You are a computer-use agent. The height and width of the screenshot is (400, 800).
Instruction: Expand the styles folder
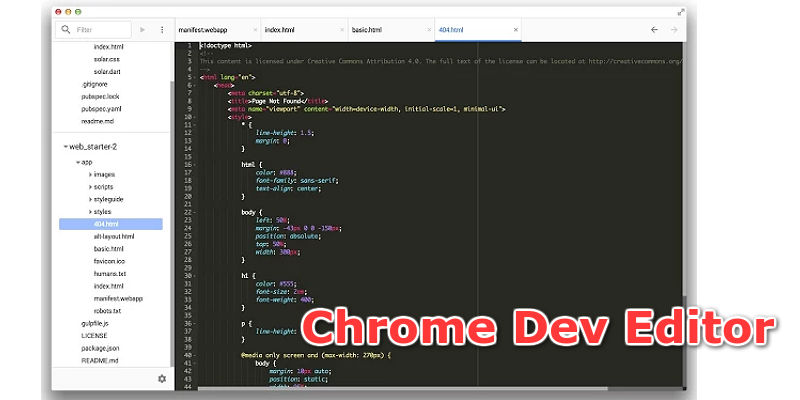[x=90, y=212]
